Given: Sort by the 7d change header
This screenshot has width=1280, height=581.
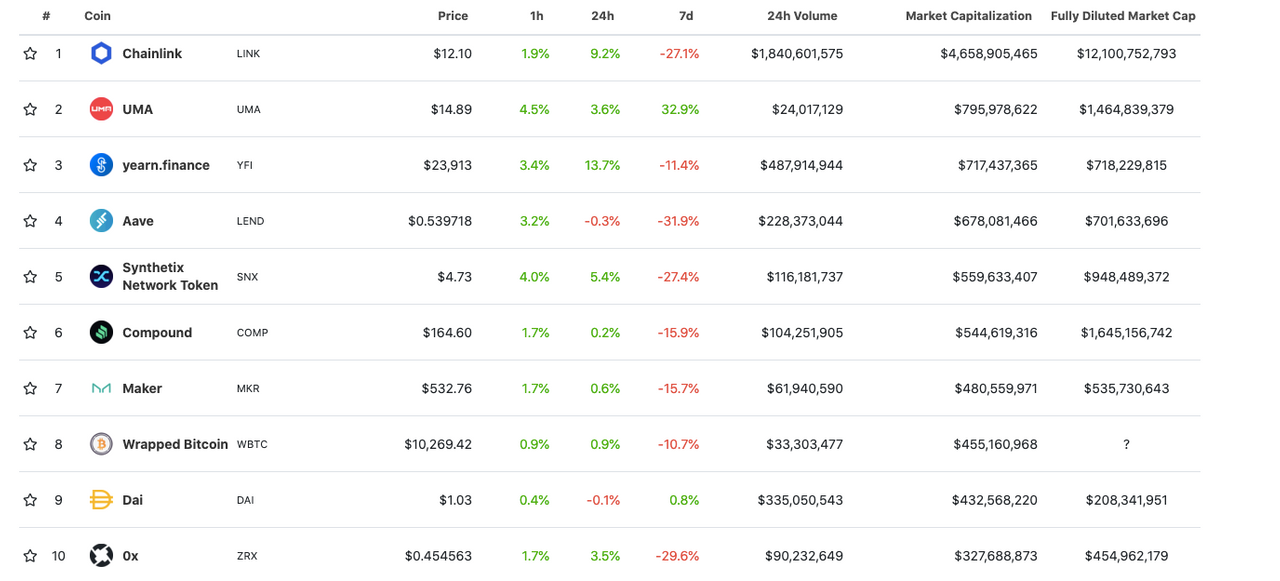Looking at the screenshot, I should [685, 16].
